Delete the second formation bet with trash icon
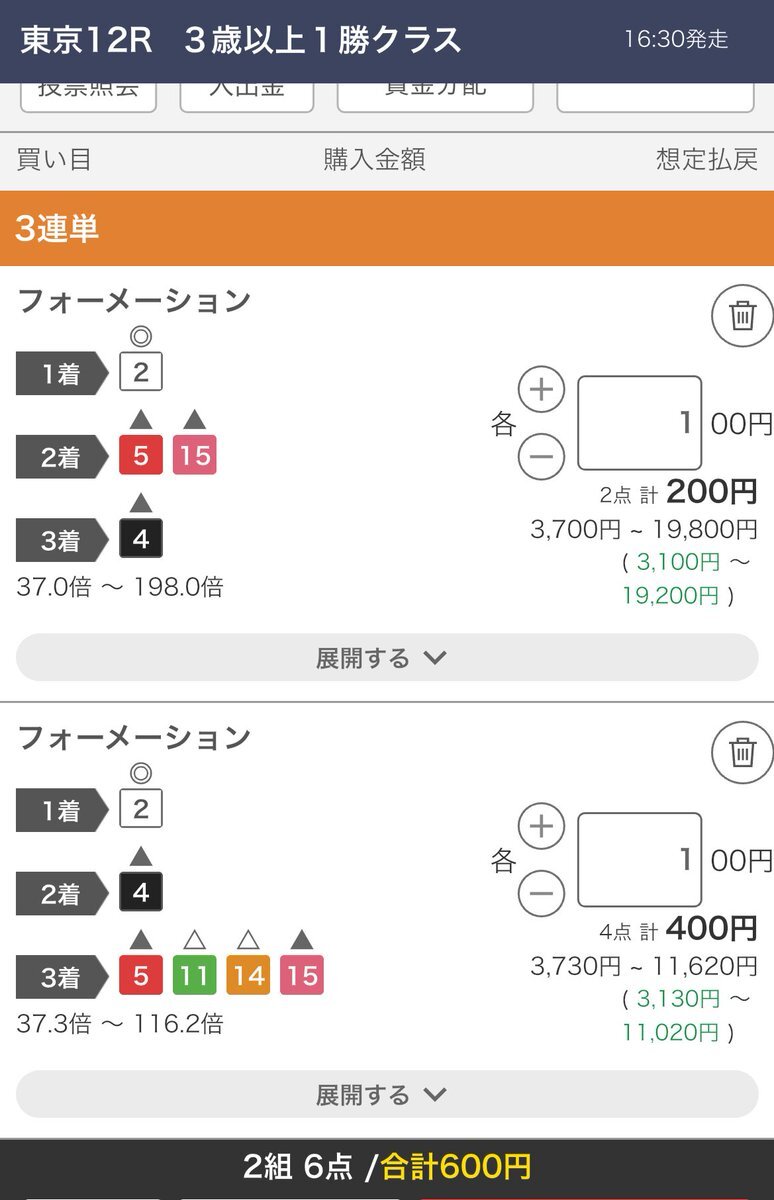Viewport: 774px width, 1200px height. coord(742,752)
